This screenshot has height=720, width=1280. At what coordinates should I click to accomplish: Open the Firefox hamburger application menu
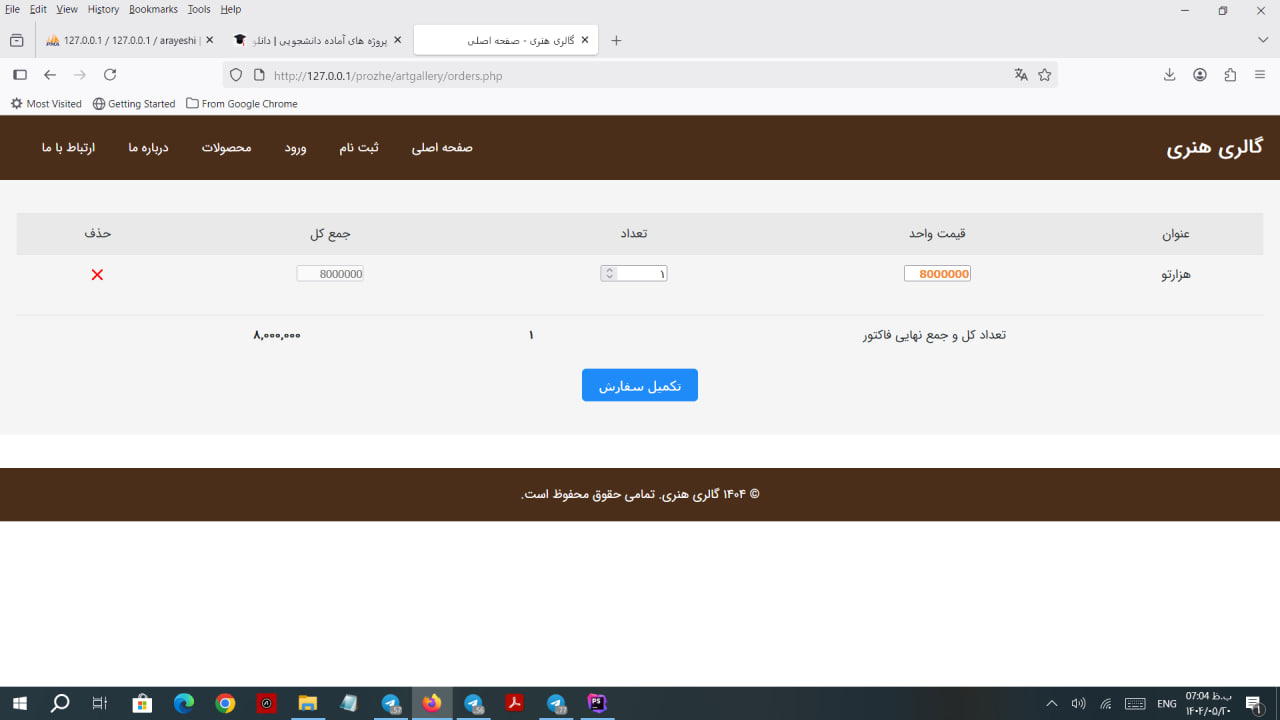click(1260, 75)
